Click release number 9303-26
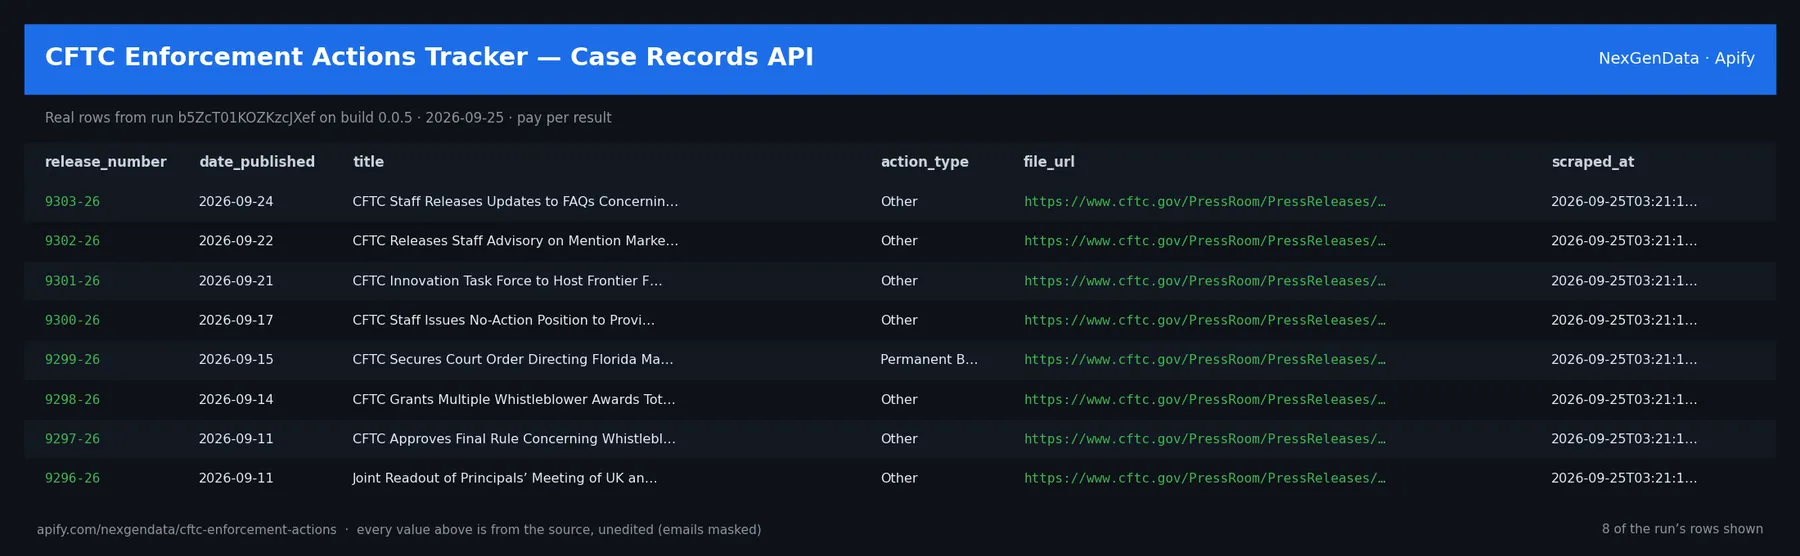Viewport: 1800px width, 556px height. click(x=72, y=202)
